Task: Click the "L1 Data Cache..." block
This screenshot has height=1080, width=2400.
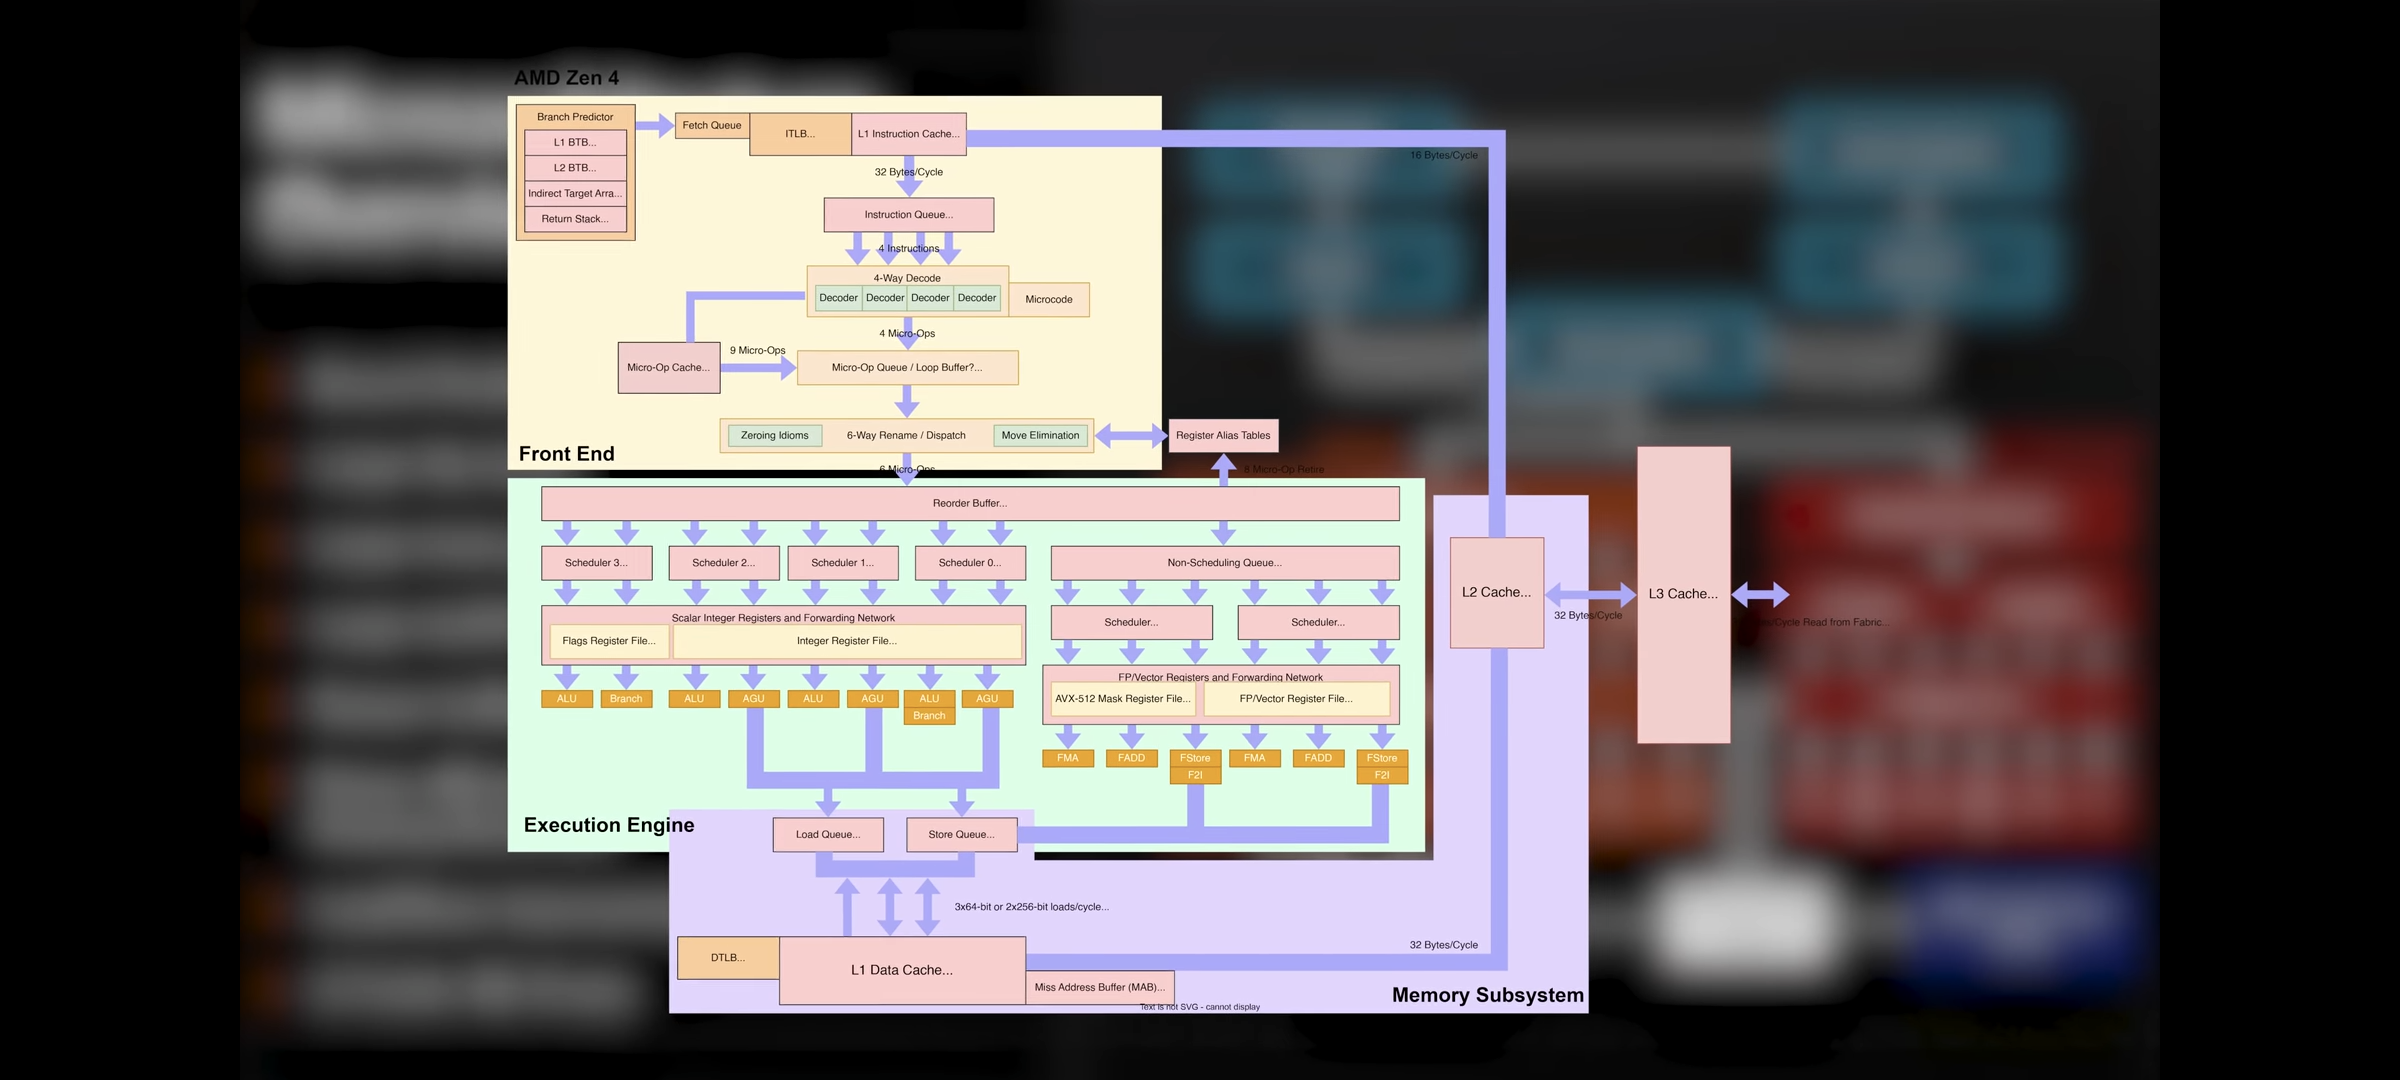Action: point(902,970)
